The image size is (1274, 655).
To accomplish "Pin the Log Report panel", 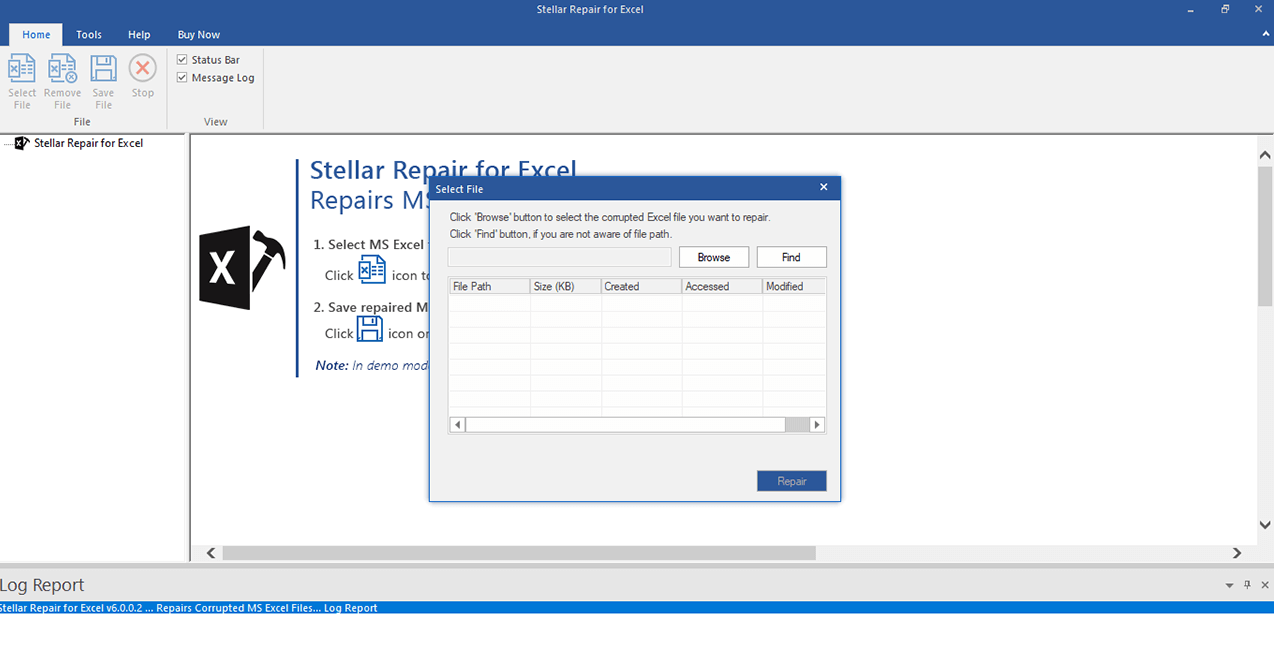I will [1247, 585].
